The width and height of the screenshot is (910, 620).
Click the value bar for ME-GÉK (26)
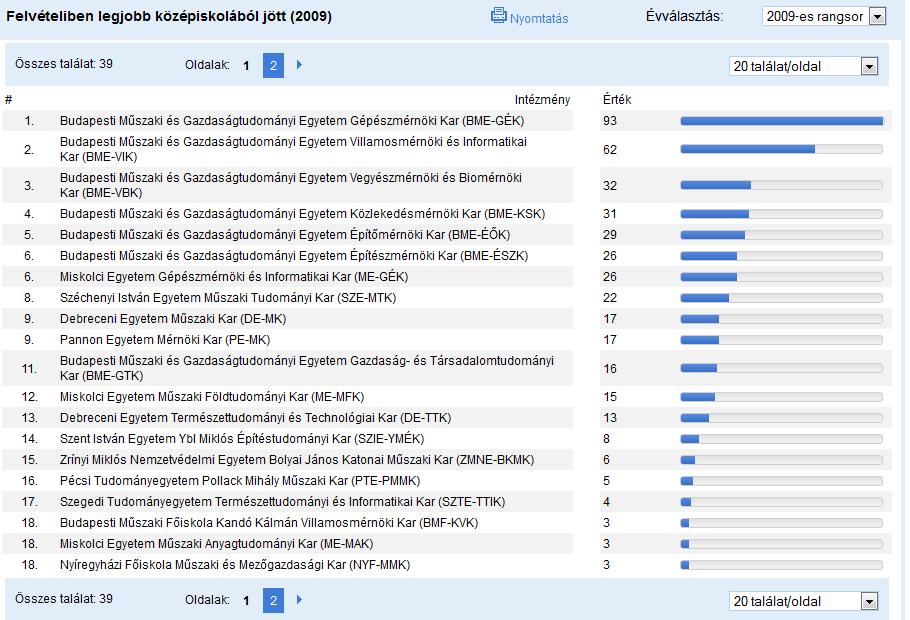click(782, 277)
